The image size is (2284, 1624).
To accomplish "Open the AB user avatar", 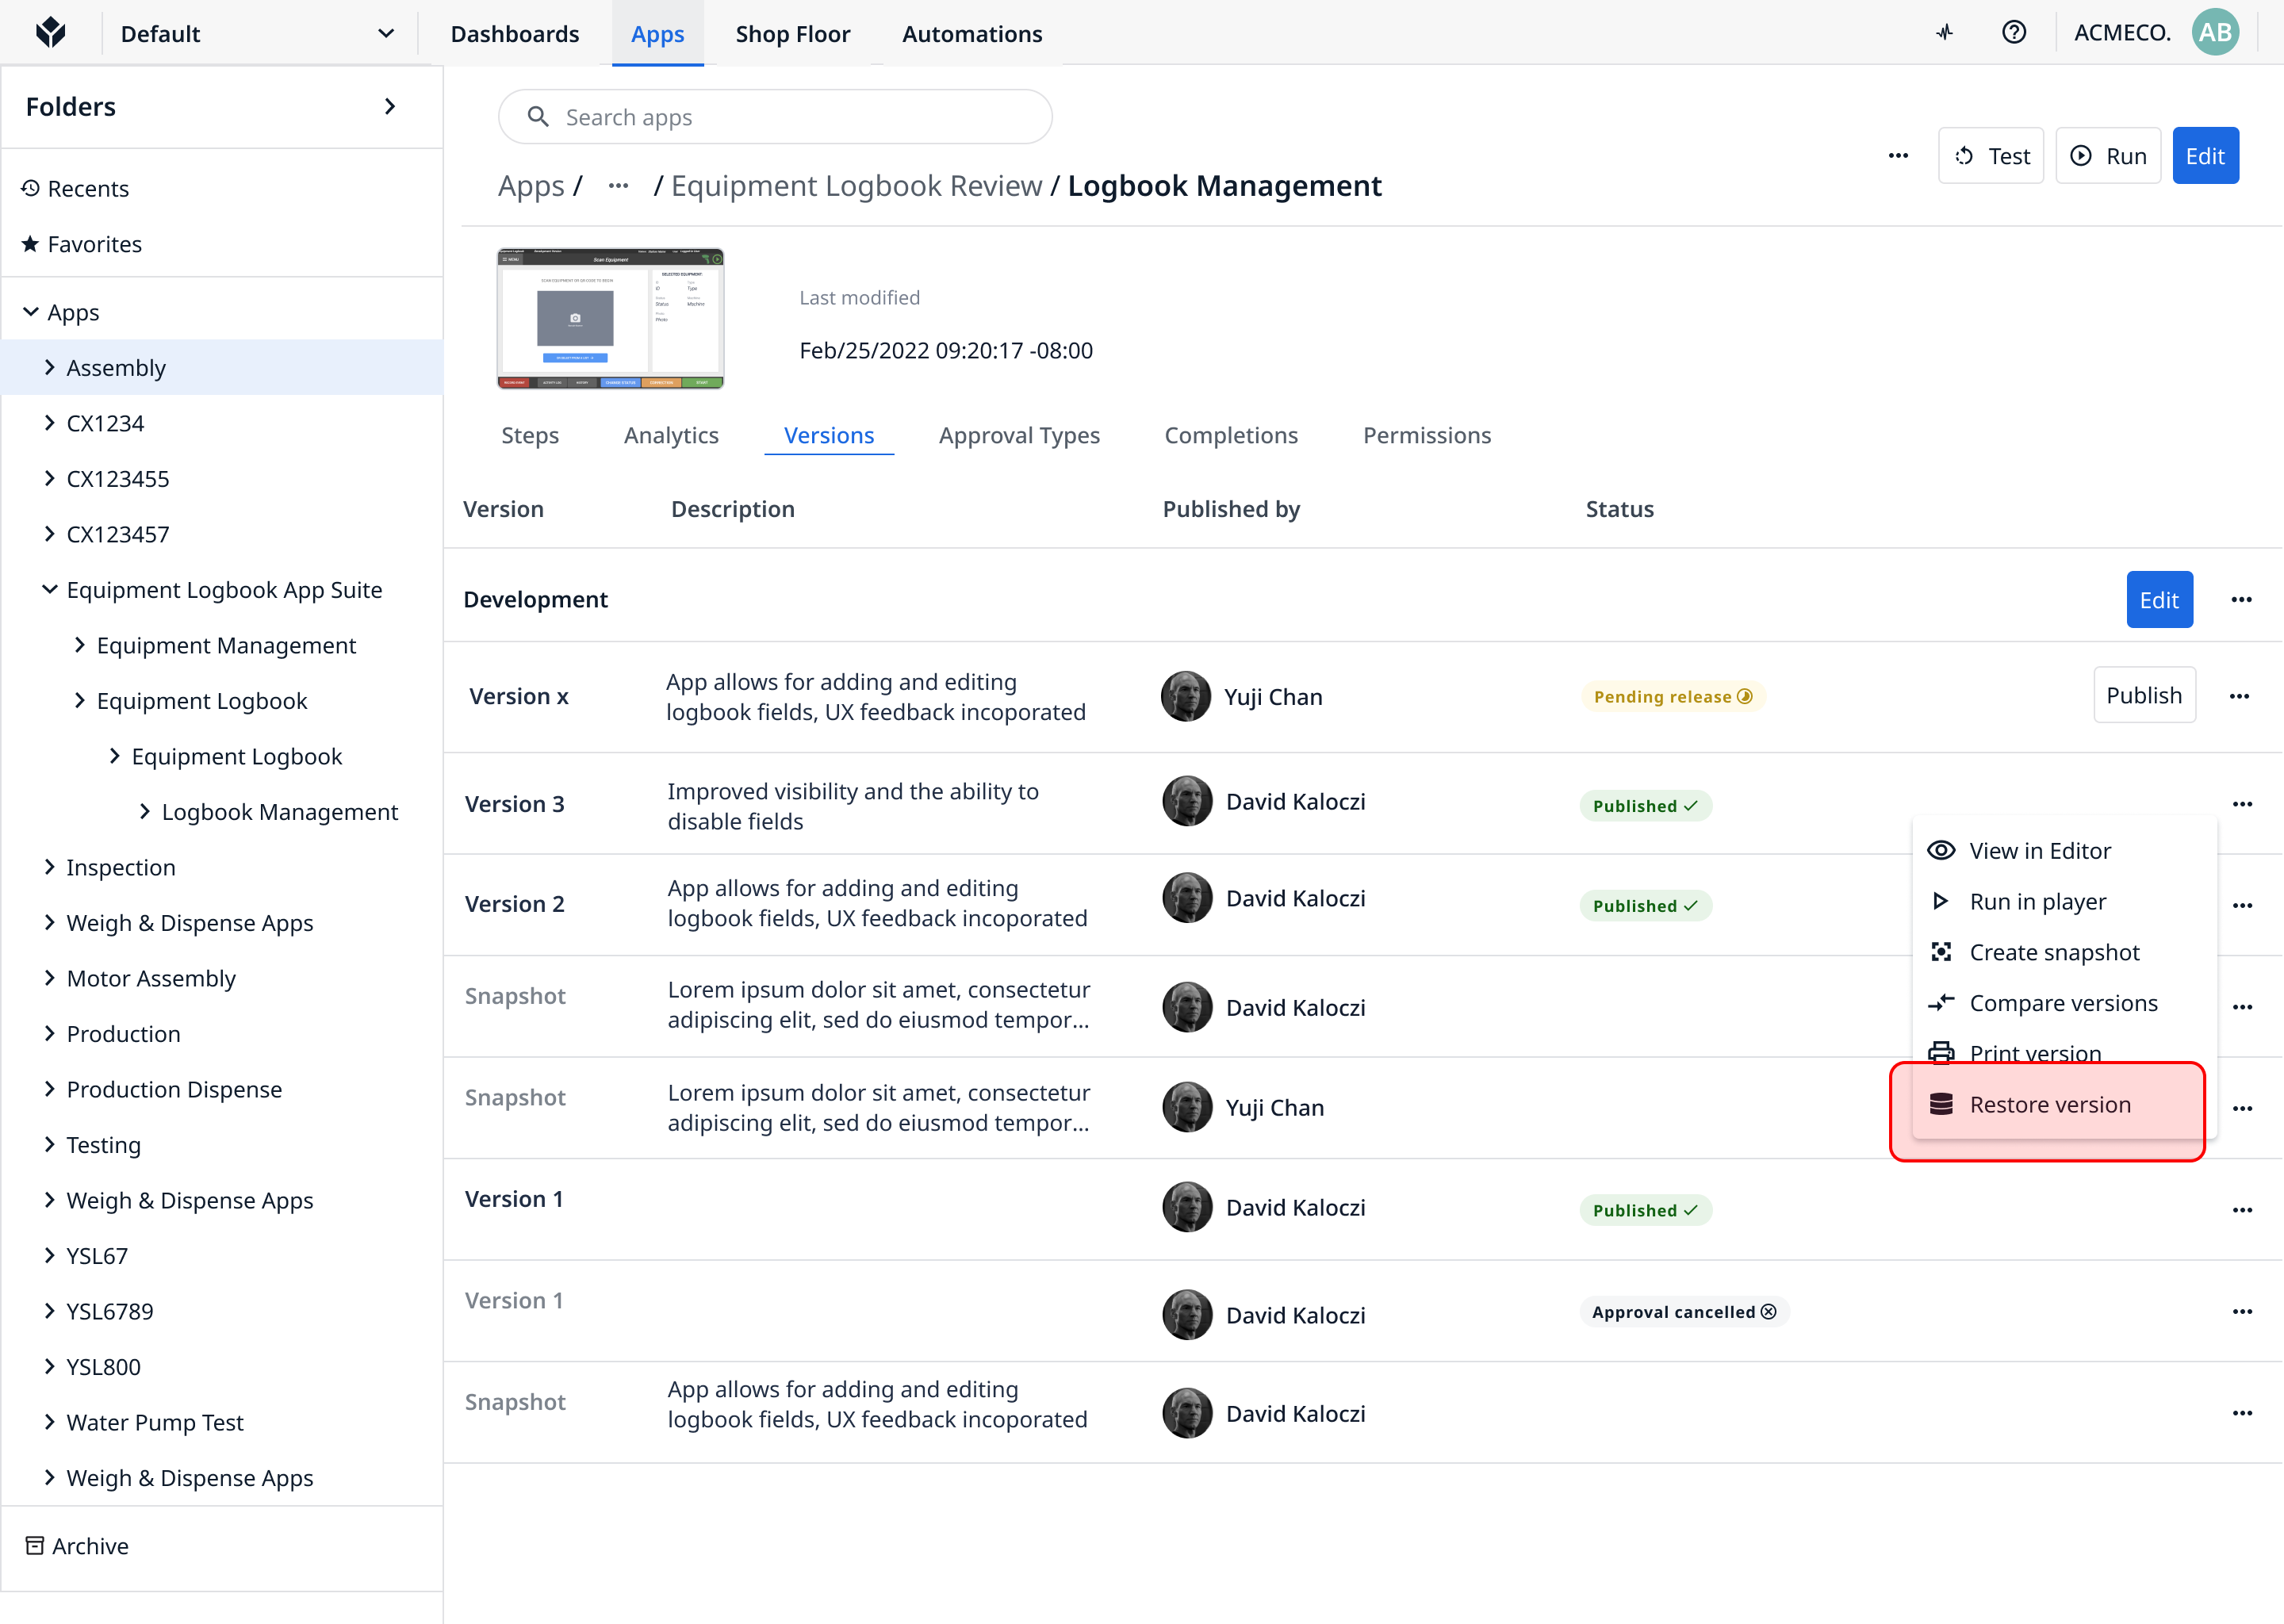I will [2215, 33].
